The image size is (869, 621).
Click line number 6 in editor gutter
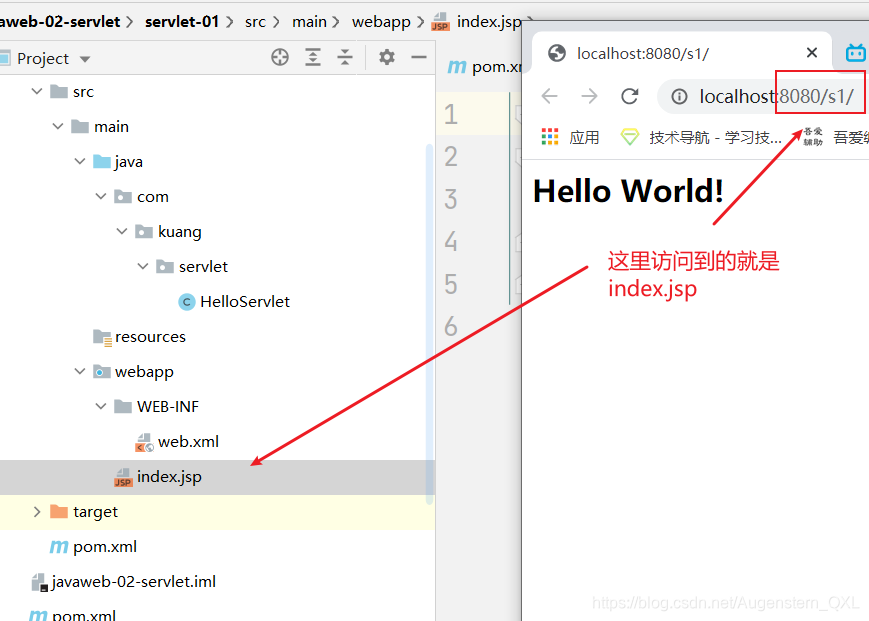451,326
